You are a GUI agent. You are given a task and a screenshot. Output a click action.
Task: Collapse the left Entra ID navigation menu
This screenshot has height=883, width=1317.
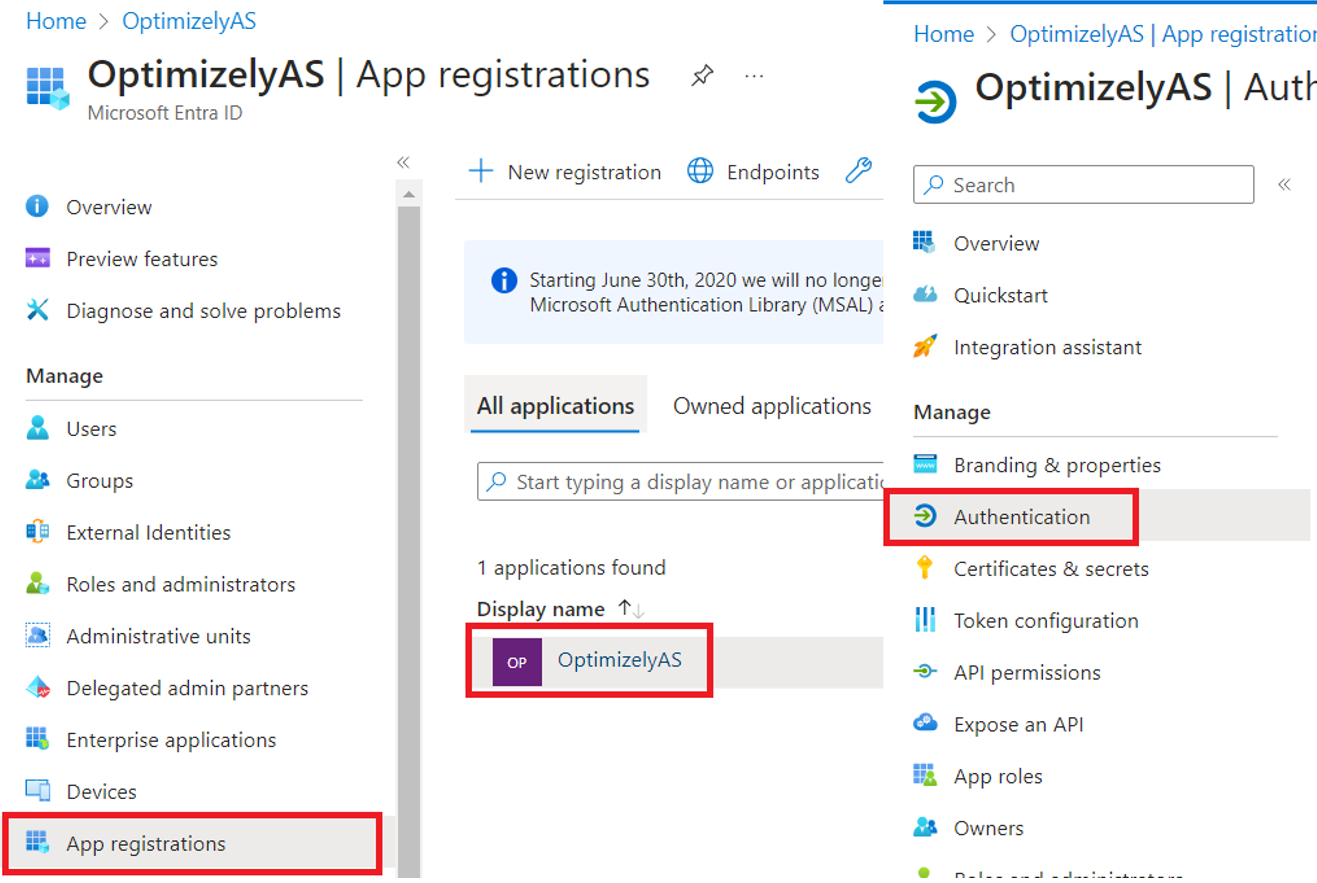[x=403, y=162]
